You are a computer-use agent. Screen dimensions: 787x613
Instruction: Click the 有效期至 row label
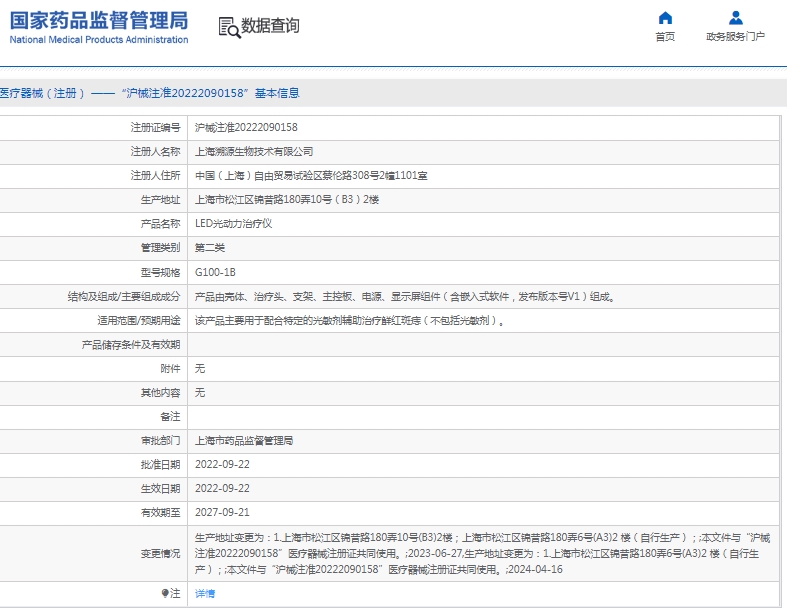click(161, 513)
